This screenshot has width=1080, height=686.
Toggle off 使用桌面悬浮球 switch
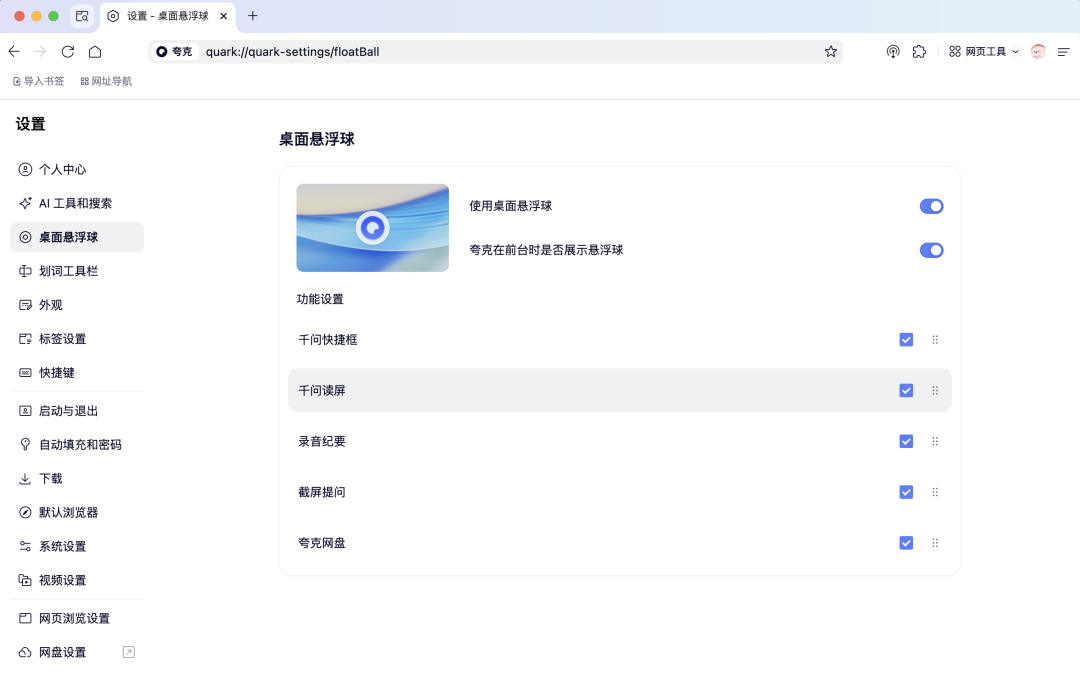tap(931, 206)
